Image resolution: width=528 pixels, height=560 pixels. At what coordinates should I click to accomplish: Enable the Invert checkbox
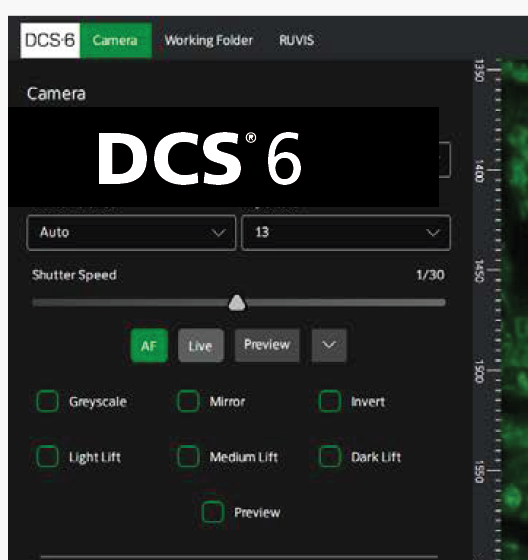point(330,401)
